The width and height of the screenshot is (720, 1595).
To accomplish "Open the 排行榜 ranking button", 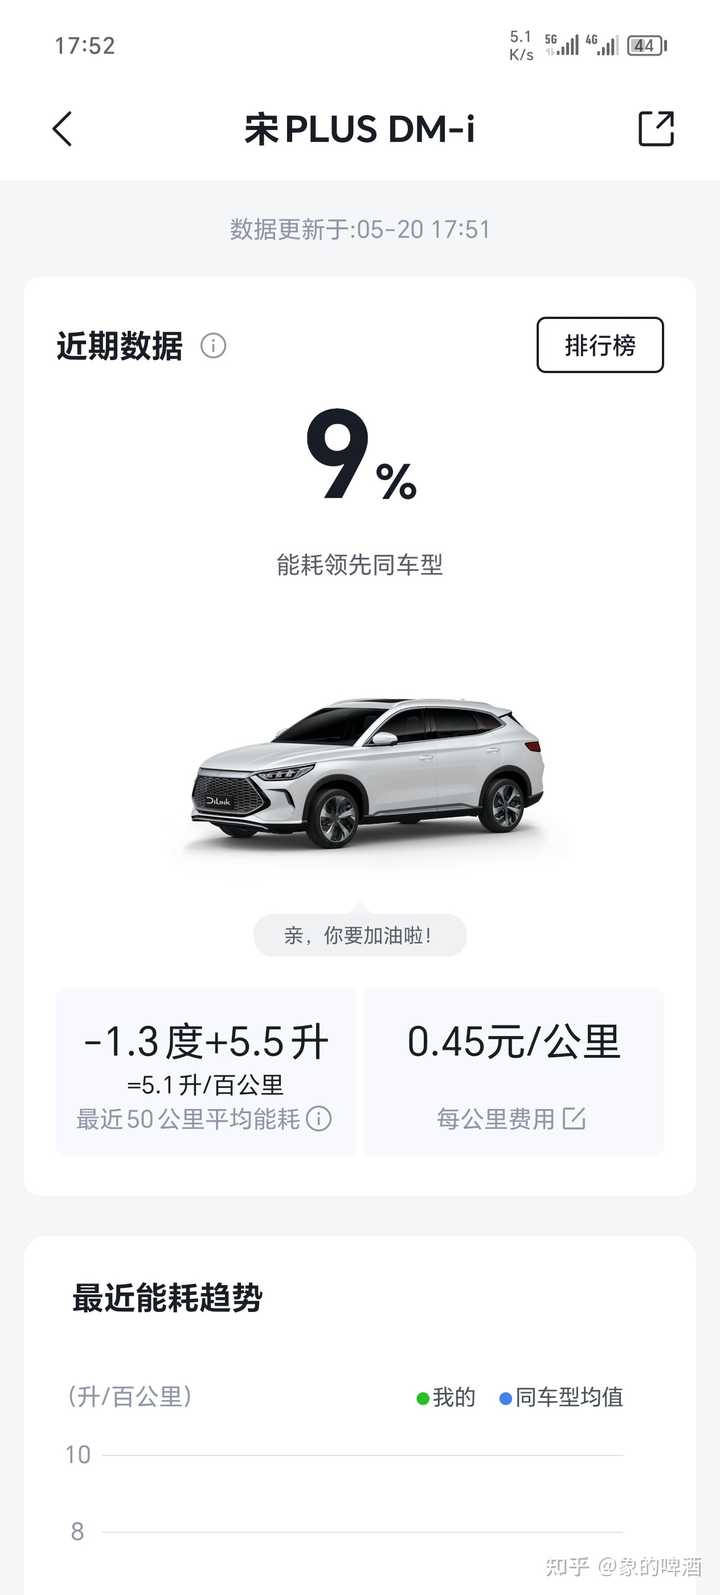I will tap(600, 345).
